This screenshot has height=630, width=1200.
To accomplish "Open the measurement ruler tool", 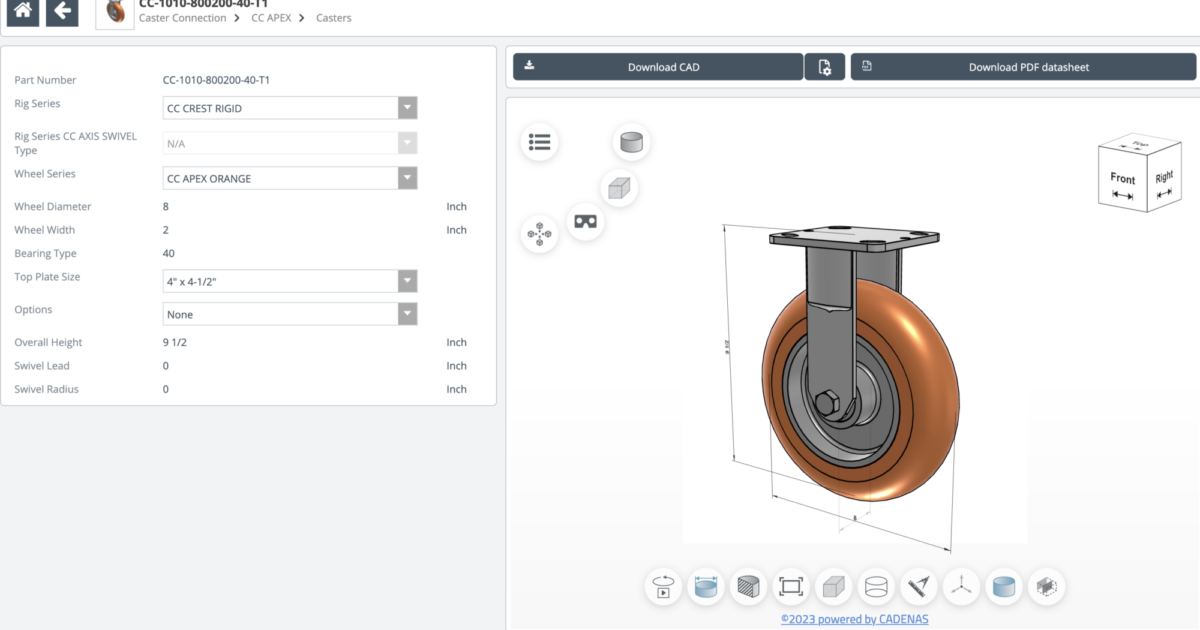I will pyautogui.click(x=919, y=587).
